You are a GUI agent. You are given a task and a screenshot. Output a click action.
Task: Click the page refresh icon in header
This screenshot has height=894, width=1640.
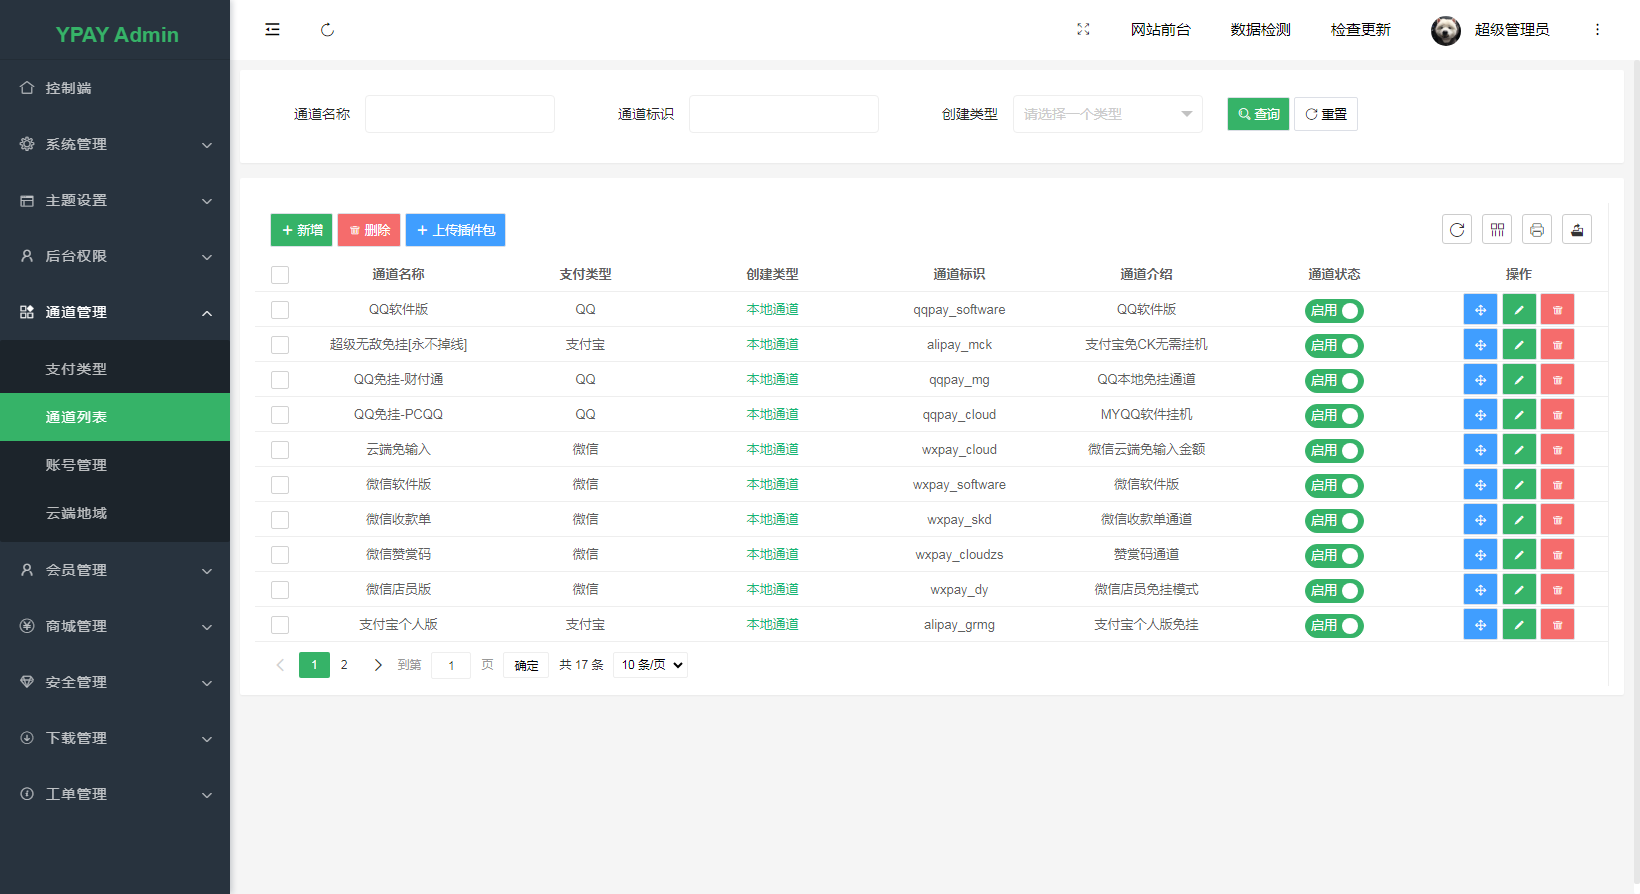pyautogui.click(x=327, y=30)
